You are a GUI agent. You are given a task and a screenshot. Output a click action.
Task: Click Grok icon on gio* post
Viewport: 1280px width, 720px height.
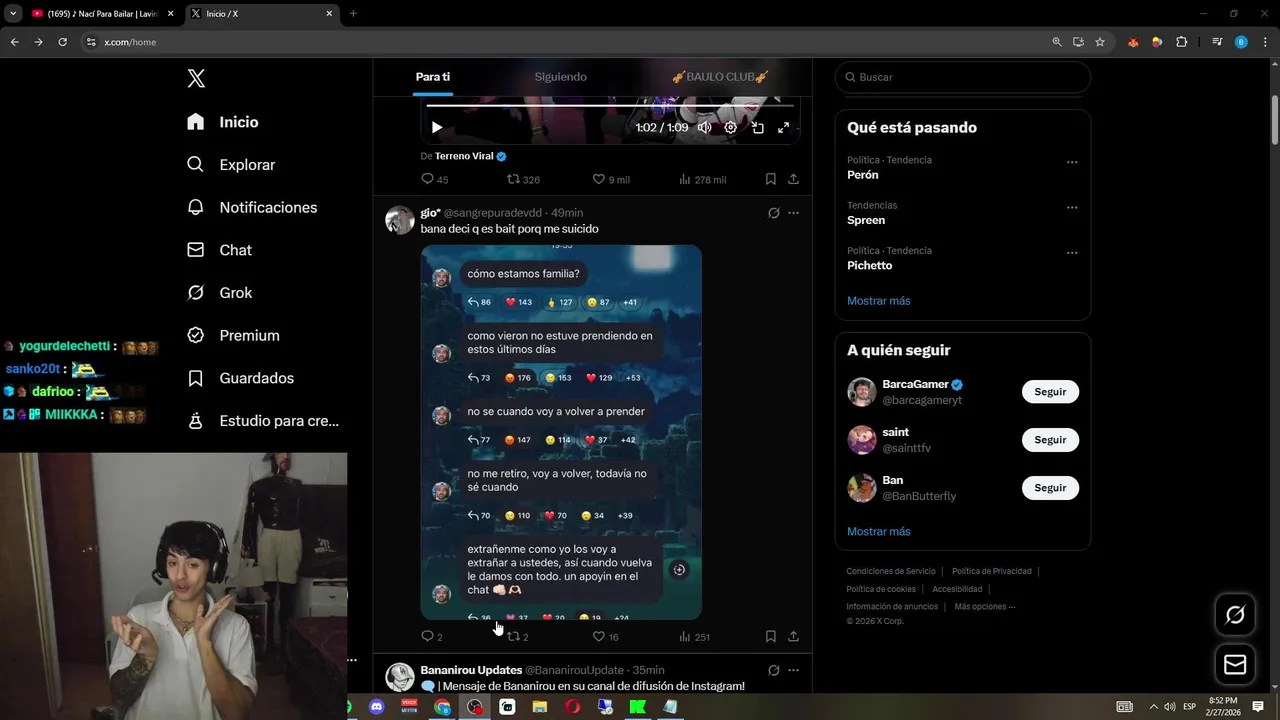click(773, 213)
